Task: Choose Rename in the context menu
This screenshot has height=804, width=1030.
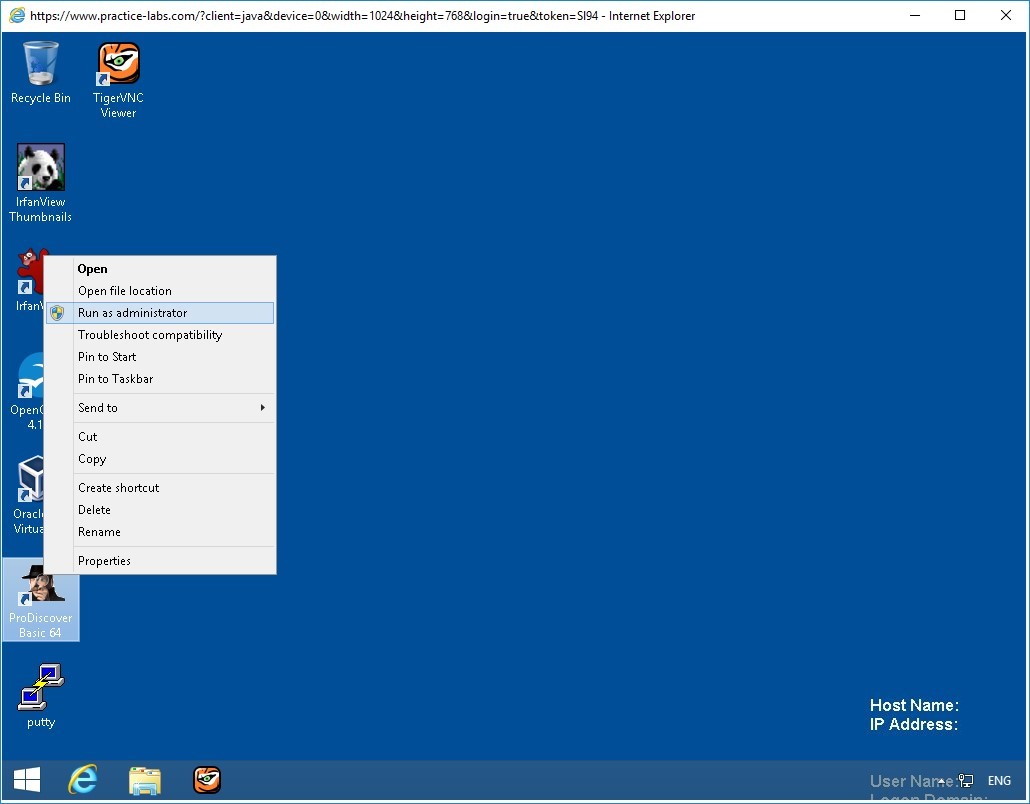Action: (x=160, y=532)
